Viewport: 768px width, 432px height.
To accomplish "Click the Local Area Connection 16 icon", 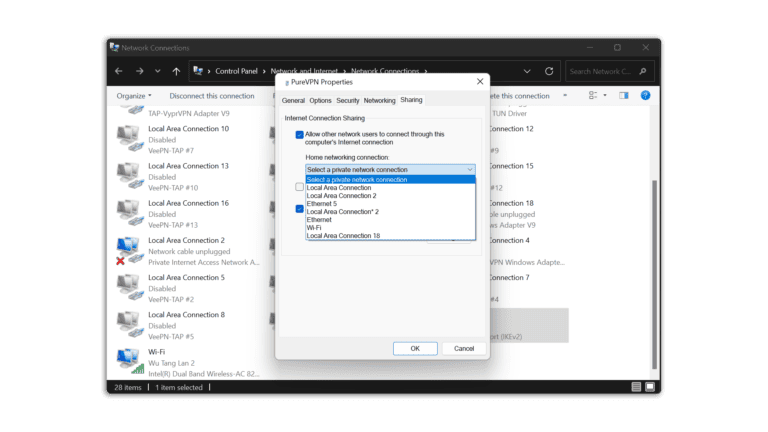I will tap(128, 209).
